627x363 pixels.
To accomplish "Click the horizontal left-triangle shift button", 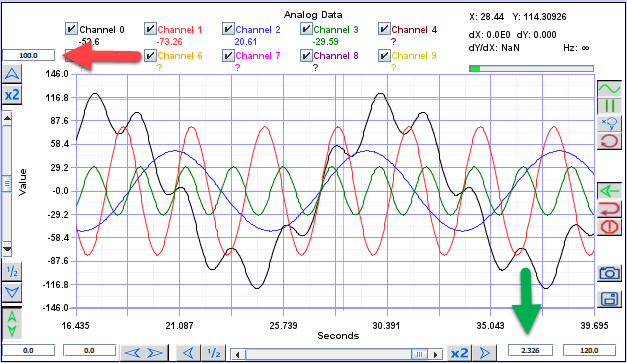I will click(189, 353).
